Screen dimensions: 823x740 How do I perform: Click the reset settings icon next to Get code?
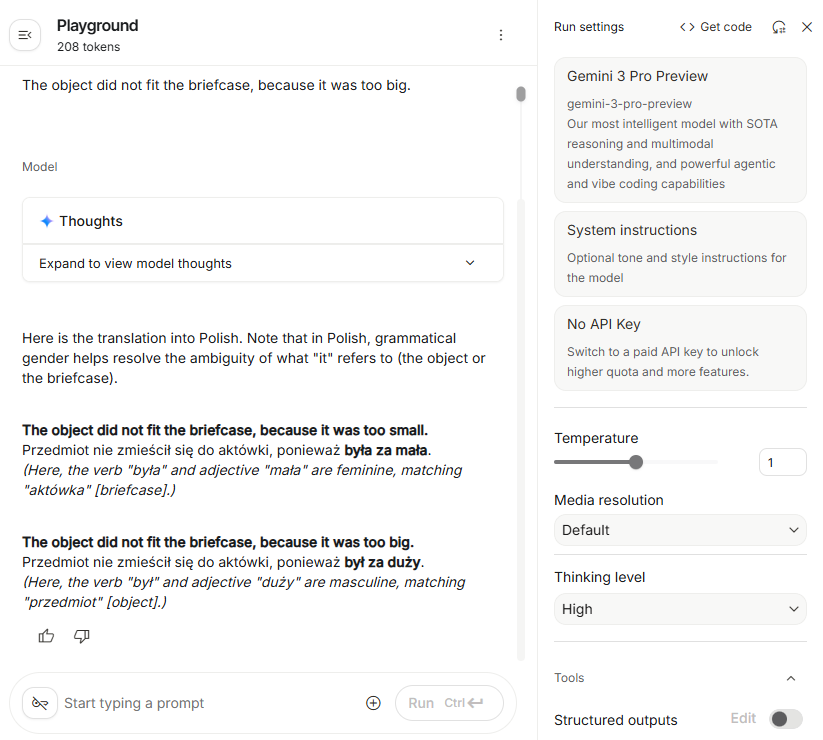click(779, 27)
